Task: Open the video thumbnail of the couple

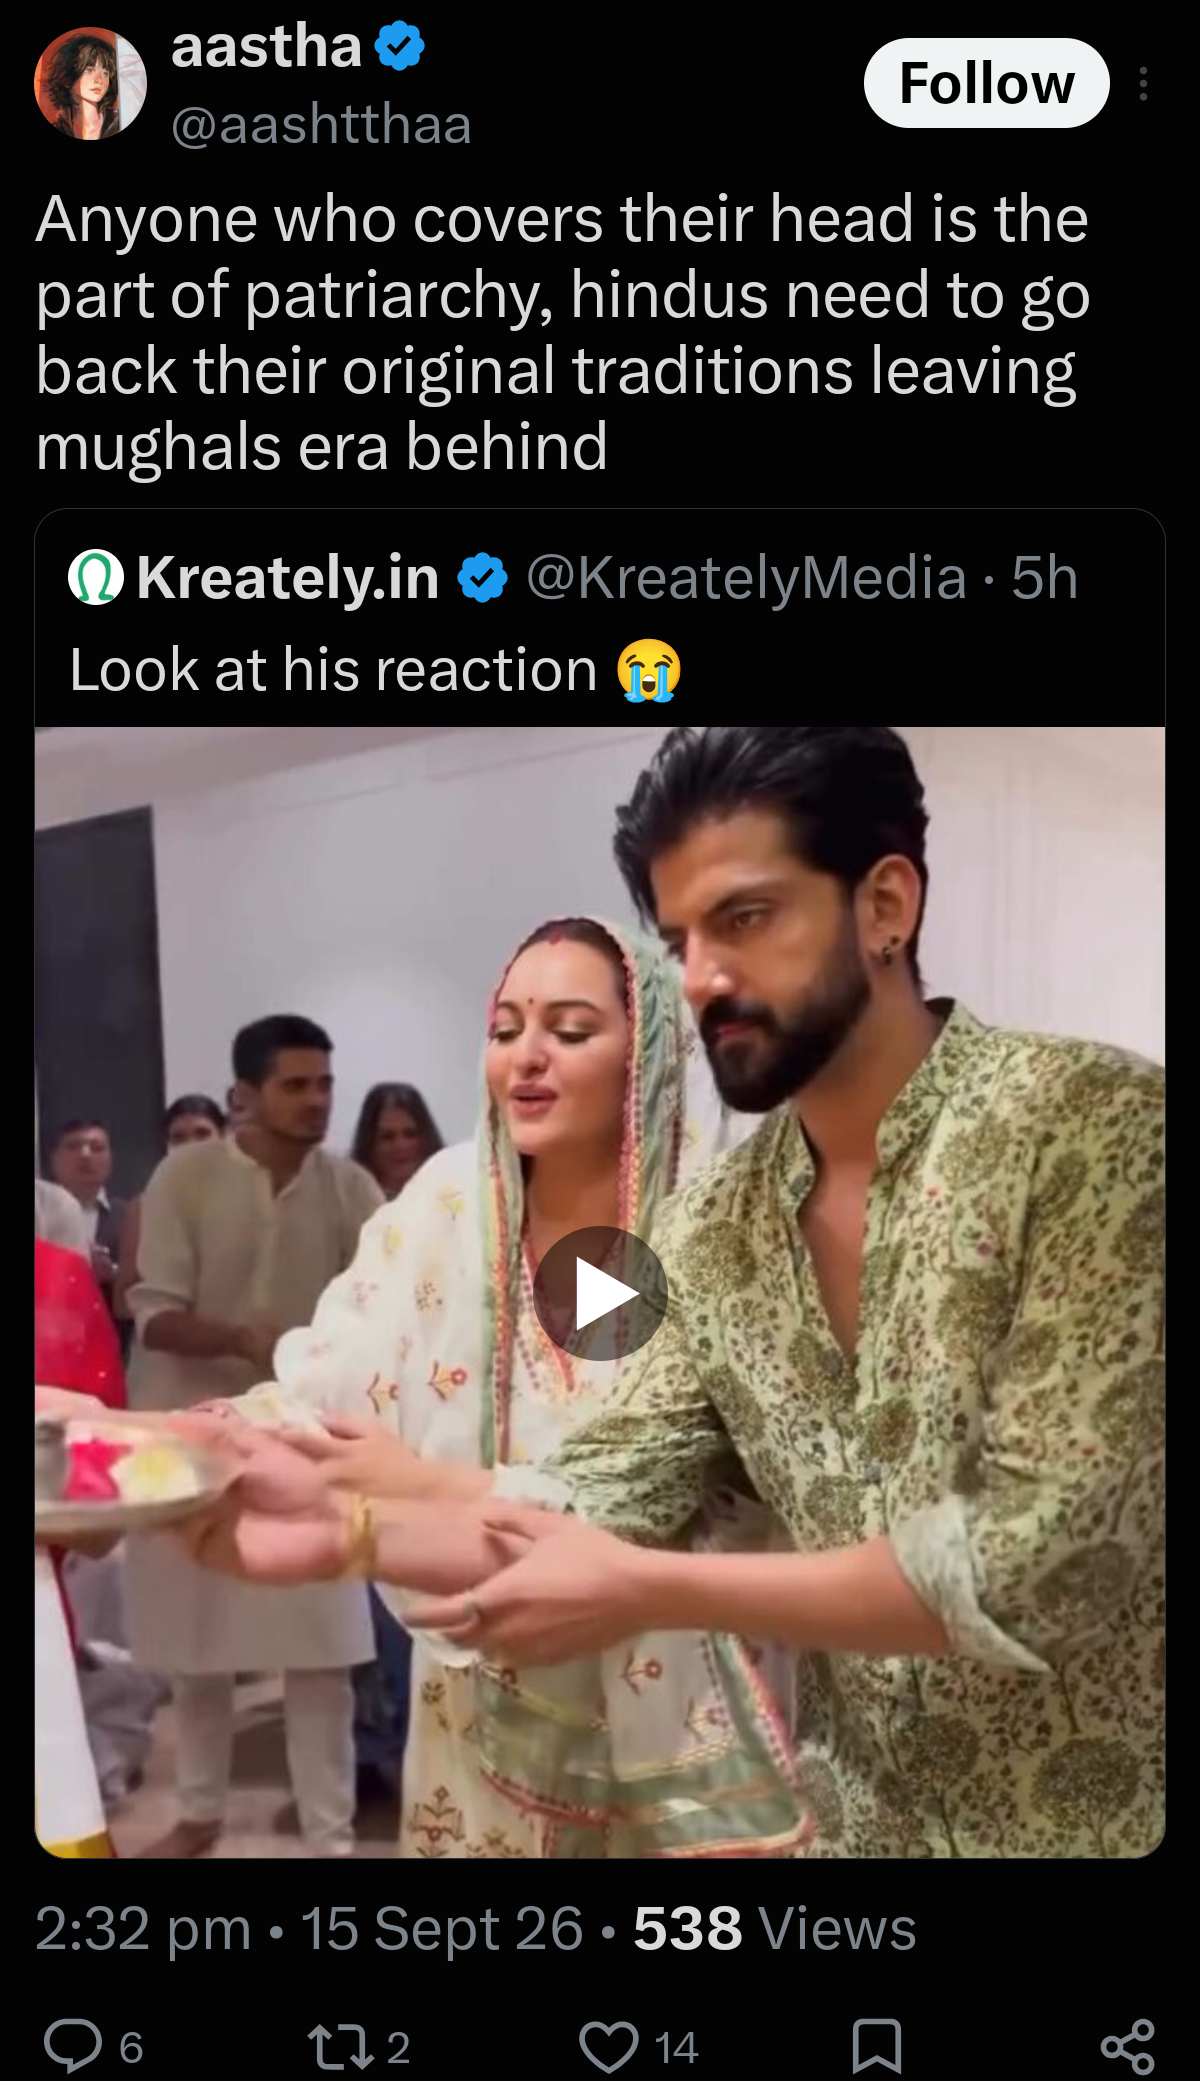Action: click(x=600, y=1291)
